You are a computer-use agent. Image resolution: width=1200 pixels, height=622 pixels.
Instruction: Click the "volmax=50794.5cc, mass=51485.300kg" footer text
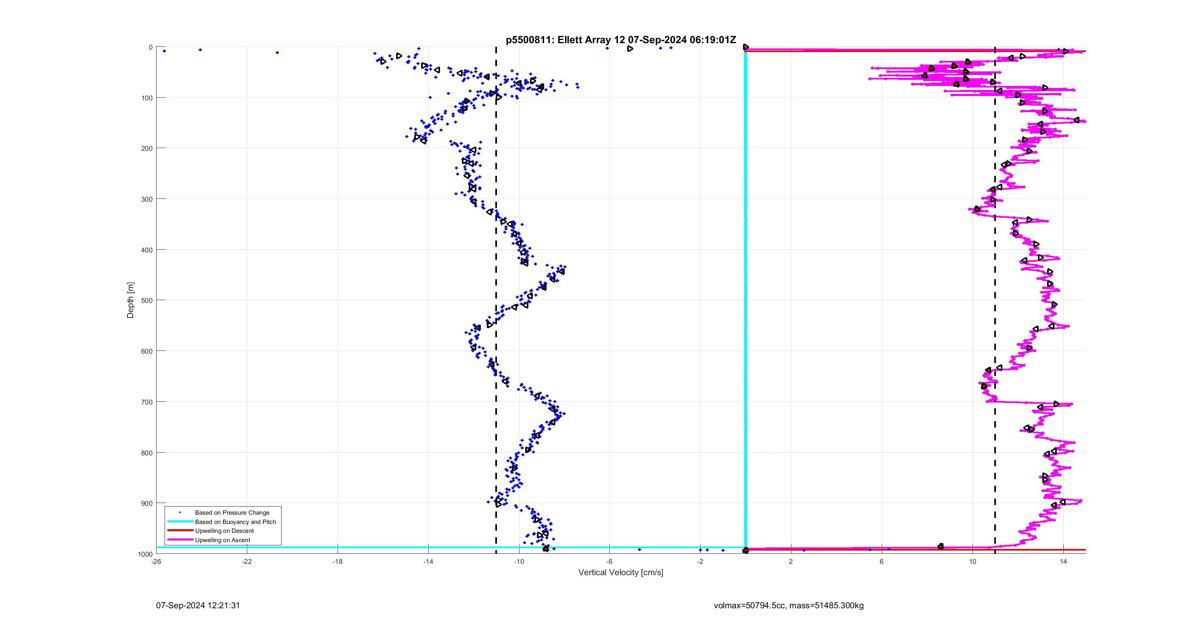coord(789,605)
